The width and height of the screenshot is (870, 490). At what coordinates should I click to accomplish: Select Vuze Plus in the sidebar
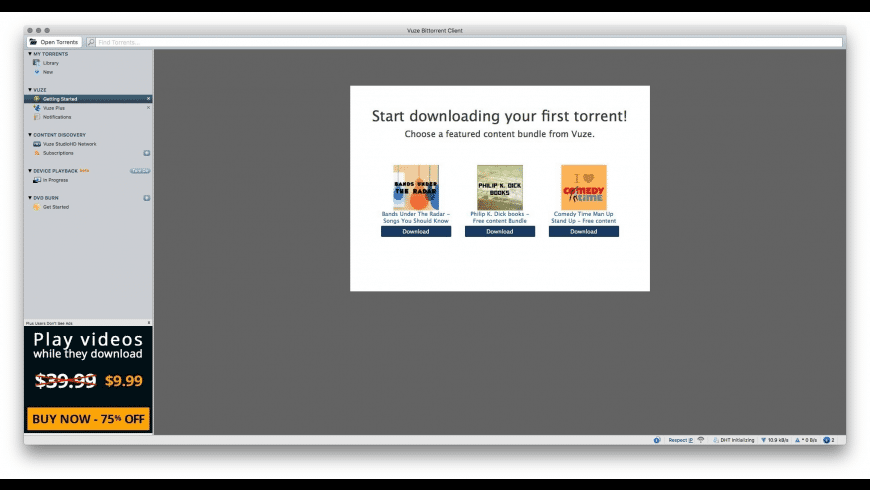click(53, 108)
